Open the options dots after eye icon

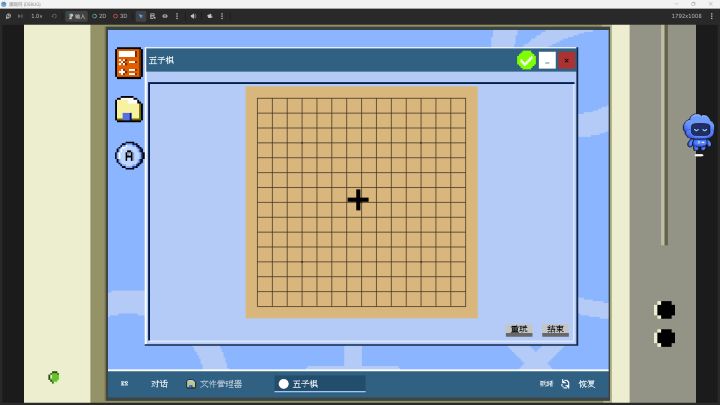click(x=177, y=16)
